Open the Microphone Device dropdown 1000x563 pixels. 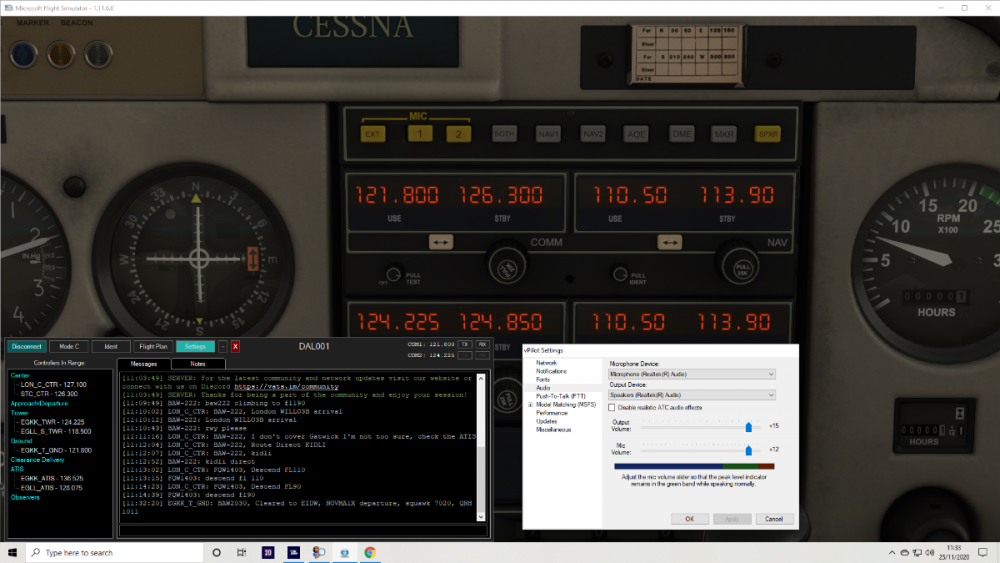[x=692, y=374]
